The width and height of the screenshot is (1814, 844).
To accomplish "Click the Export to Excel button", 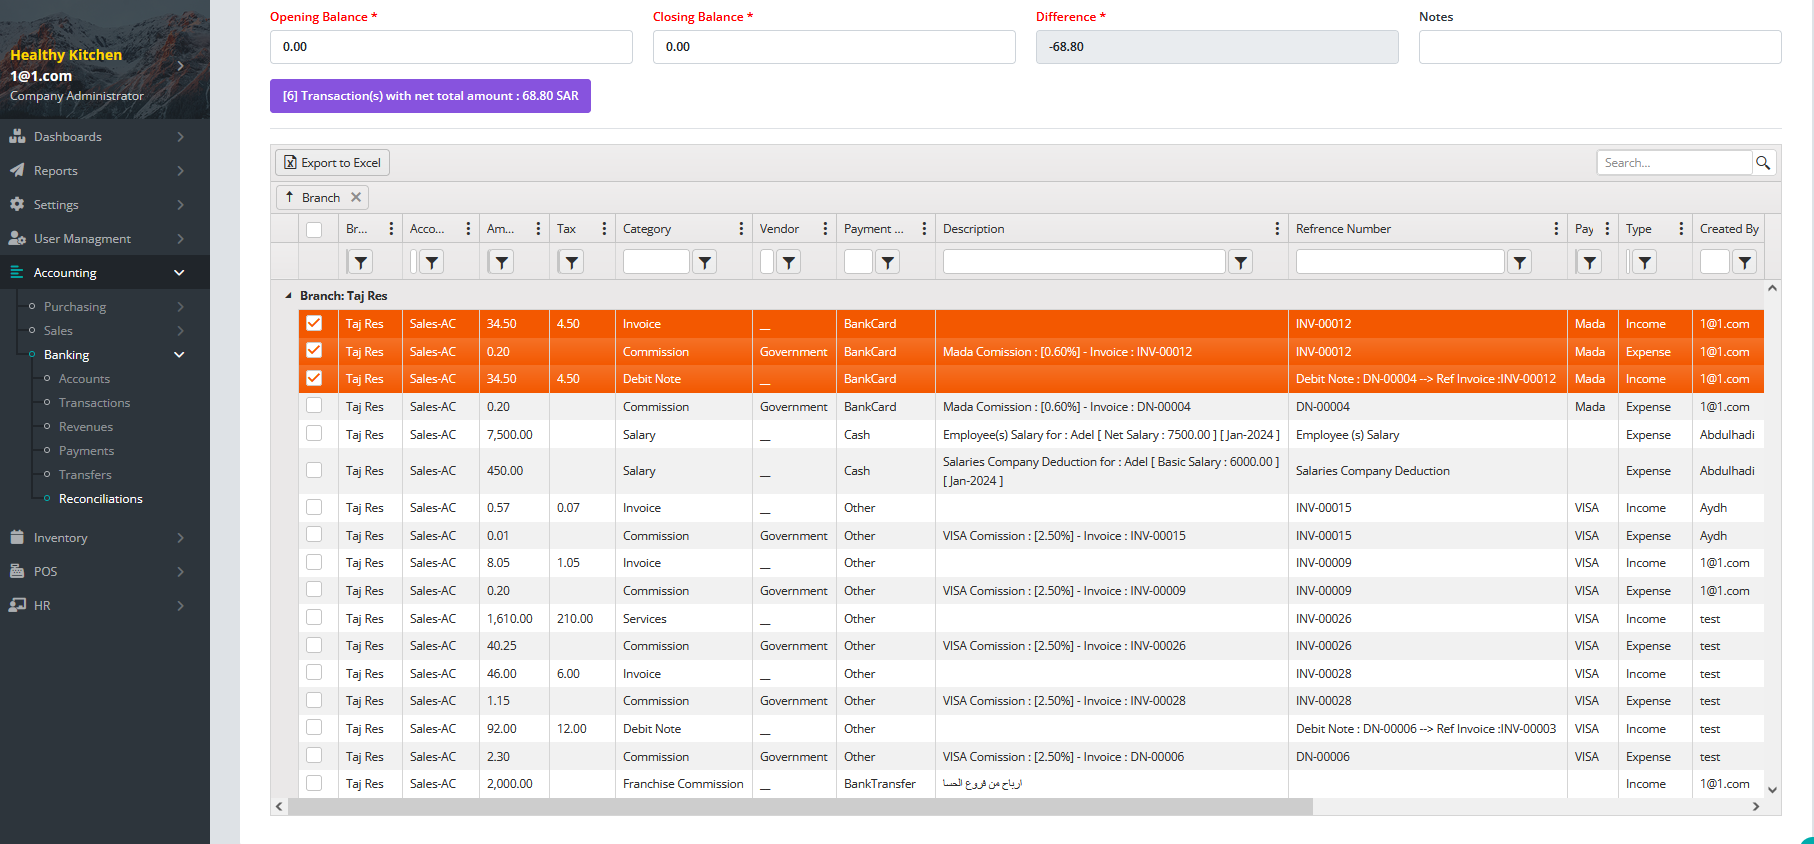I will [332, 163].
